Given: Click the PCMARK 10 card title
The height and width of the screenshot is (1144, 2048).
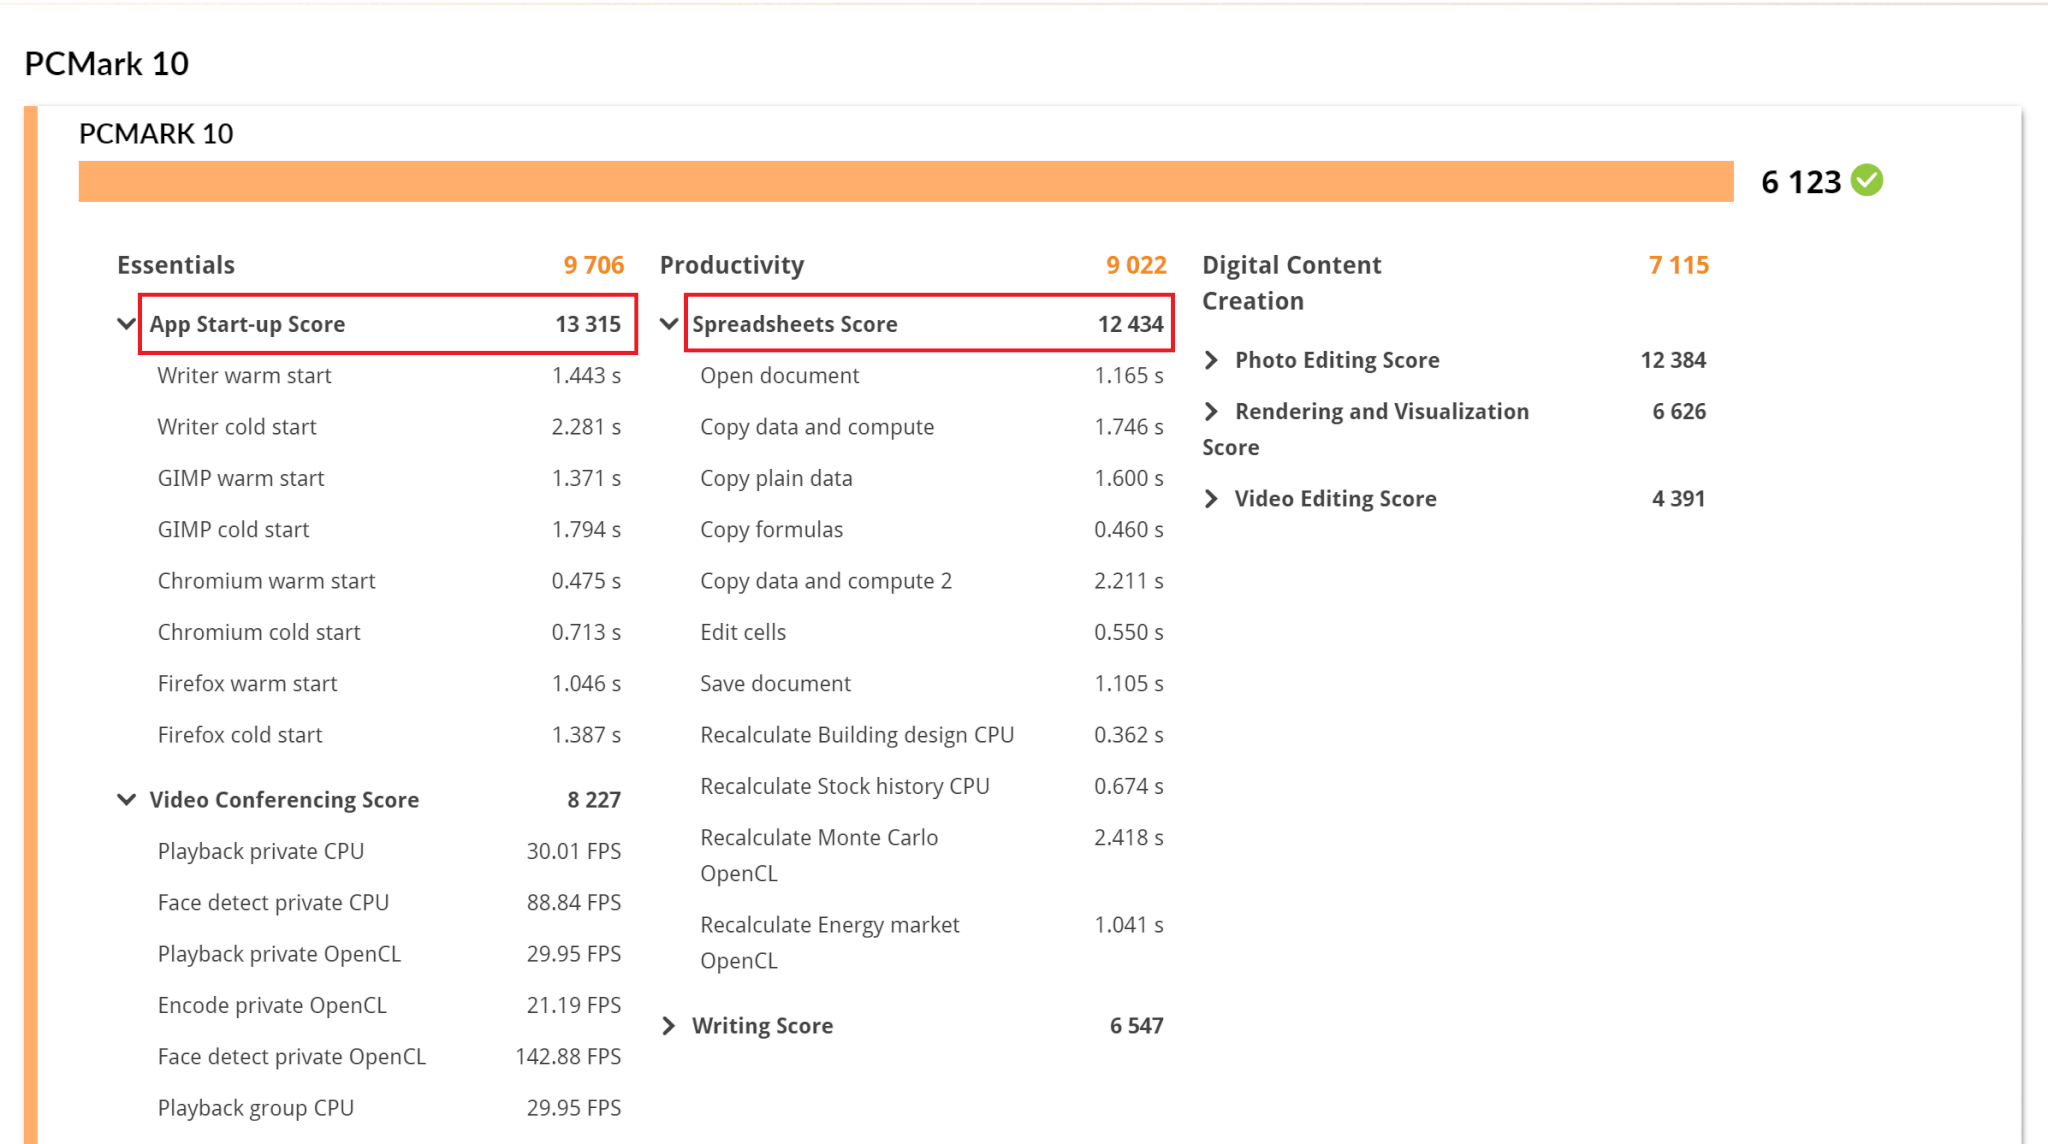Looking at the screenshot, I should tap(156, 134).
